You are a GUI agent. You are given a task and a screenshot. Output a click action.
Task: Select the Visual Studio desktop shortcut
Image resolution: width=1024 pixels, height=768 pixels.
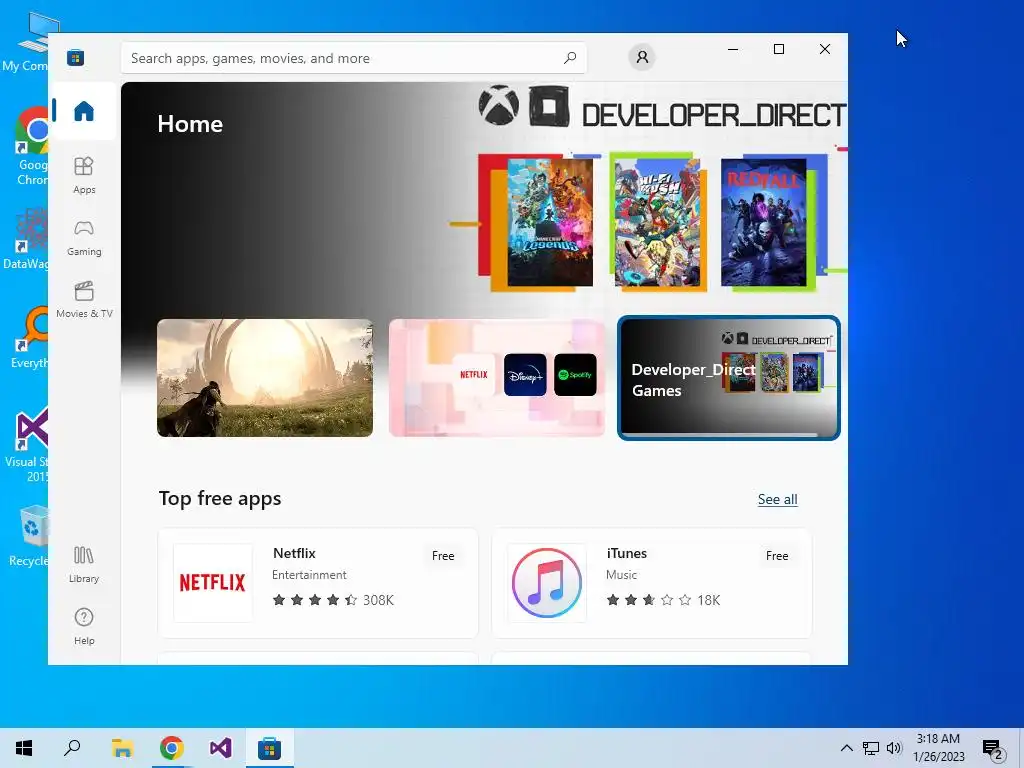pyautogui.click(x=26, y=443)
